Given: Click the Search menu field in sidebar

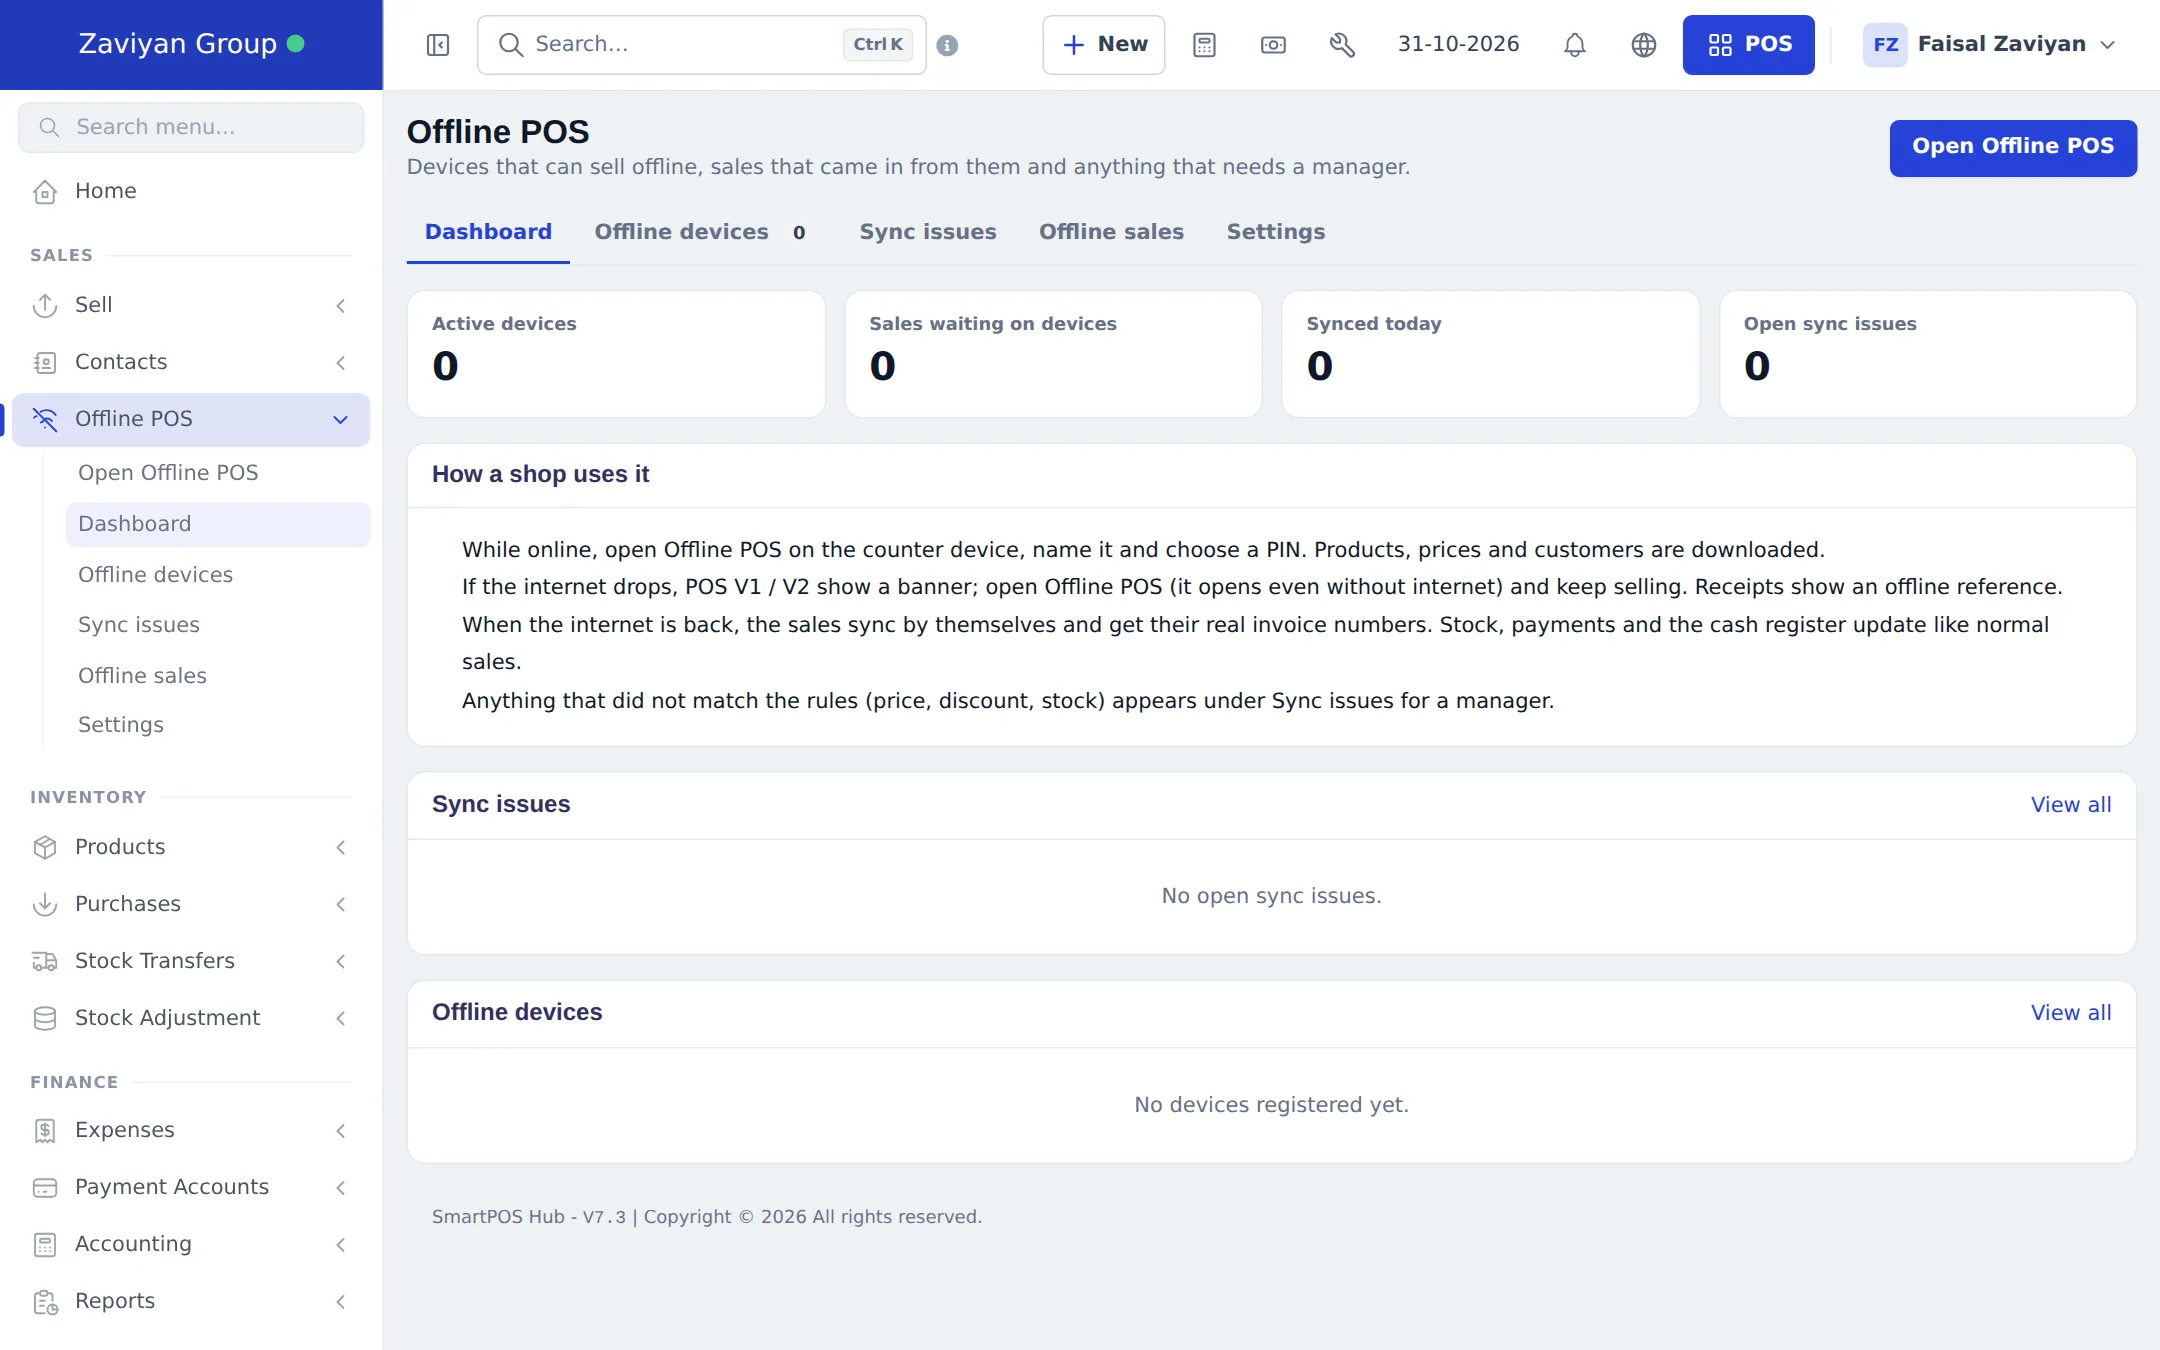Looking at the screenshot, I should 191,127.
